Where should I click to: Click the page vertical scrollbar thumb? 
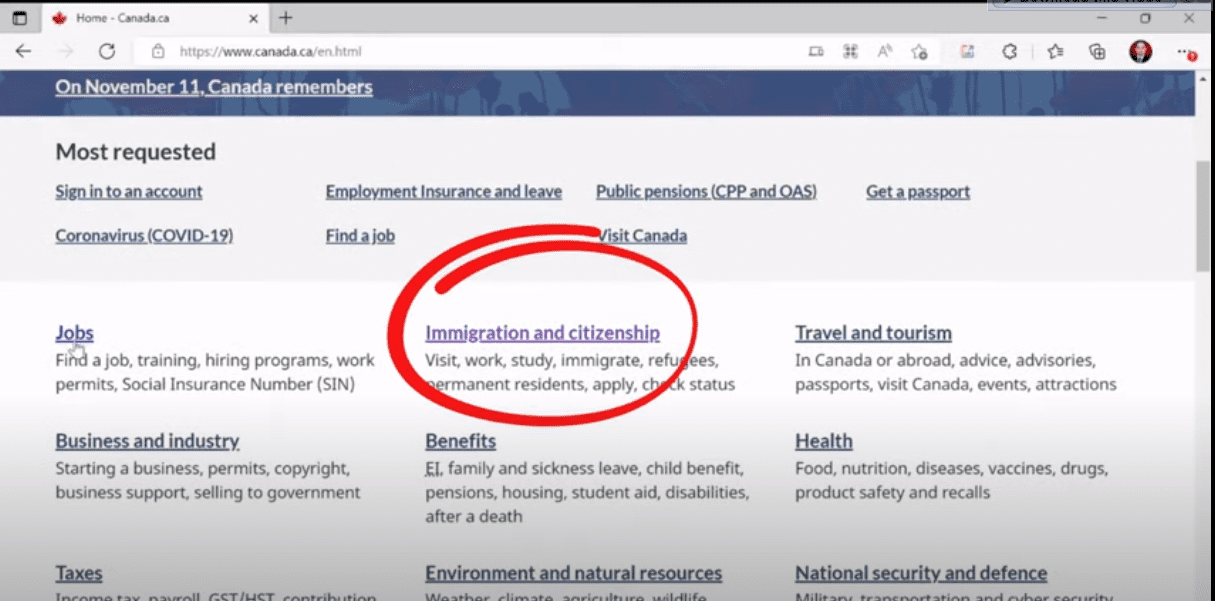click(1203, 214)
